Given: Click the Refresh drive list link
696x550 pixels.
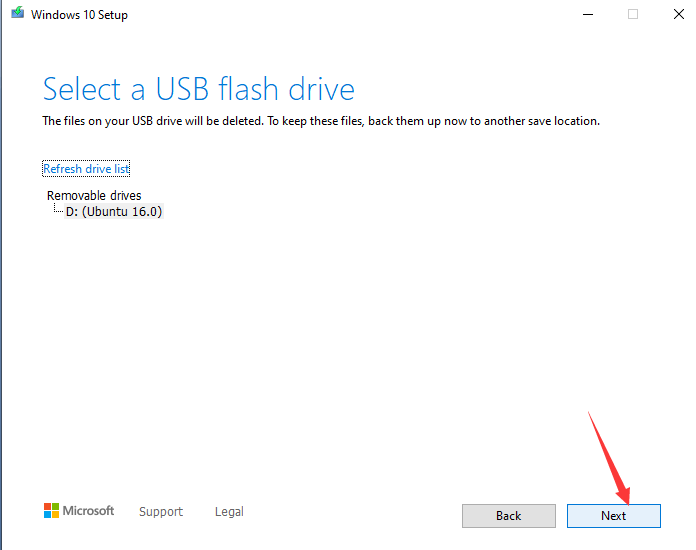Looking at the screenshot, I should point(86,169).
